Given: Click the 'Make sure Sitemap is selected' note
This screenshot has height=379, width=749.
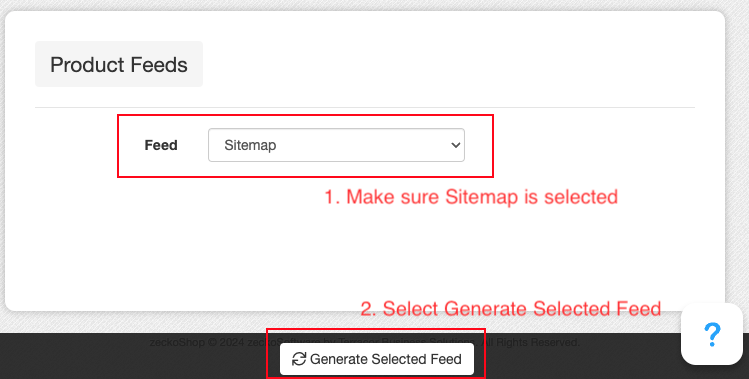Looking at the screenshot, I should (471, 197).
